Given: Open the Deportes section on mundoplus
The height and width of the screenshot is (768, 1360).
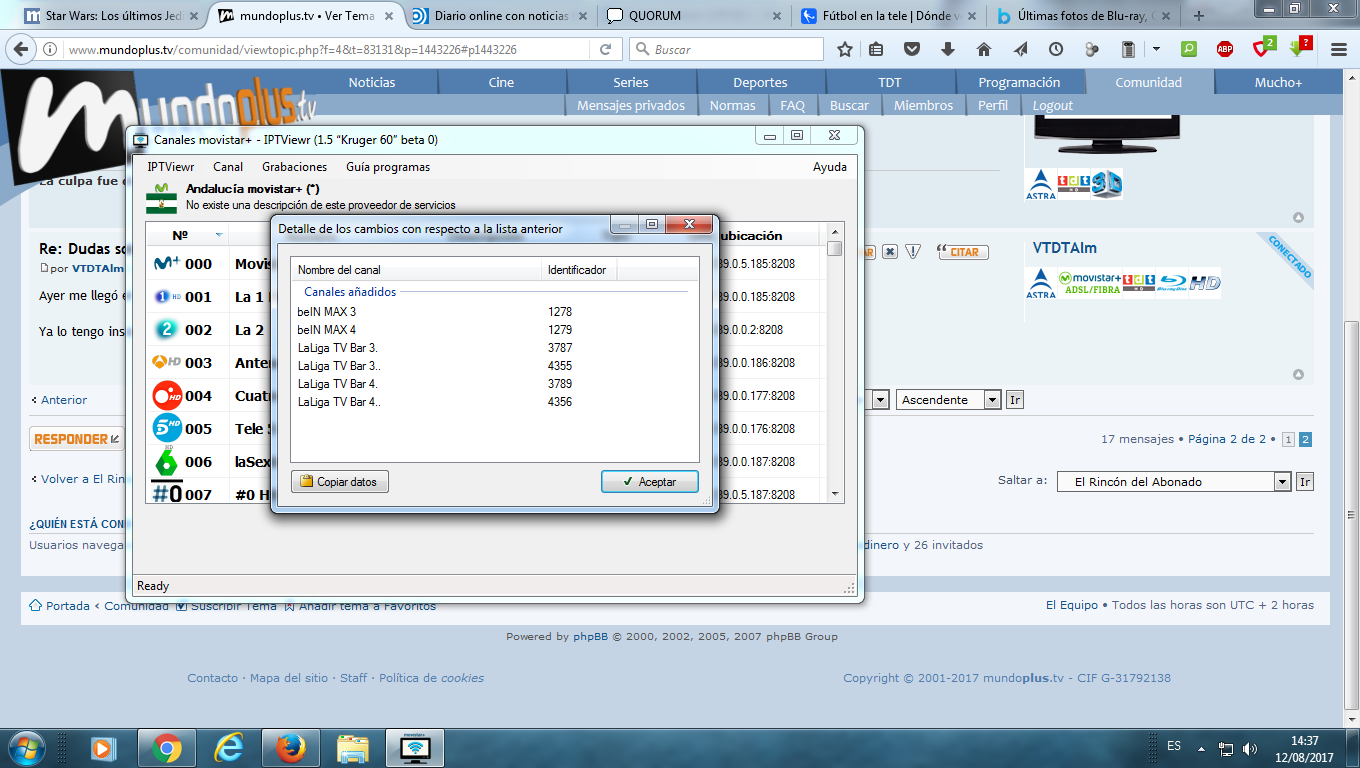Looking at the screenshot, I should [x=760, y=82].
